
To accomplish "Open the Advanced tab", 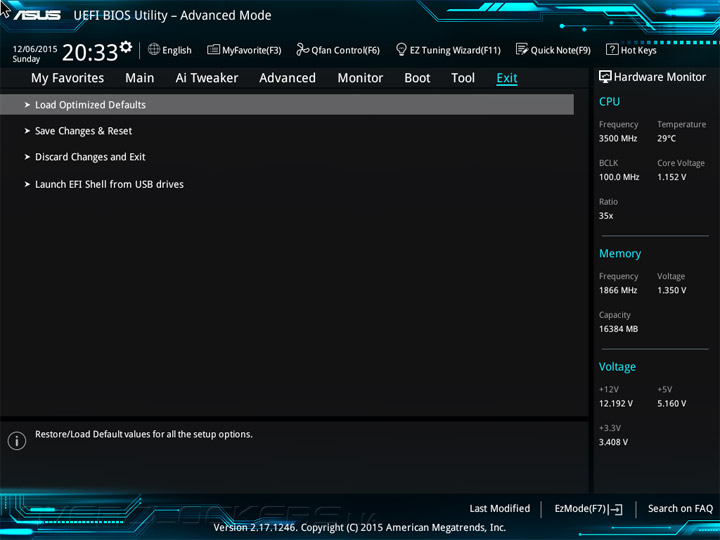I will click(287, 78).
